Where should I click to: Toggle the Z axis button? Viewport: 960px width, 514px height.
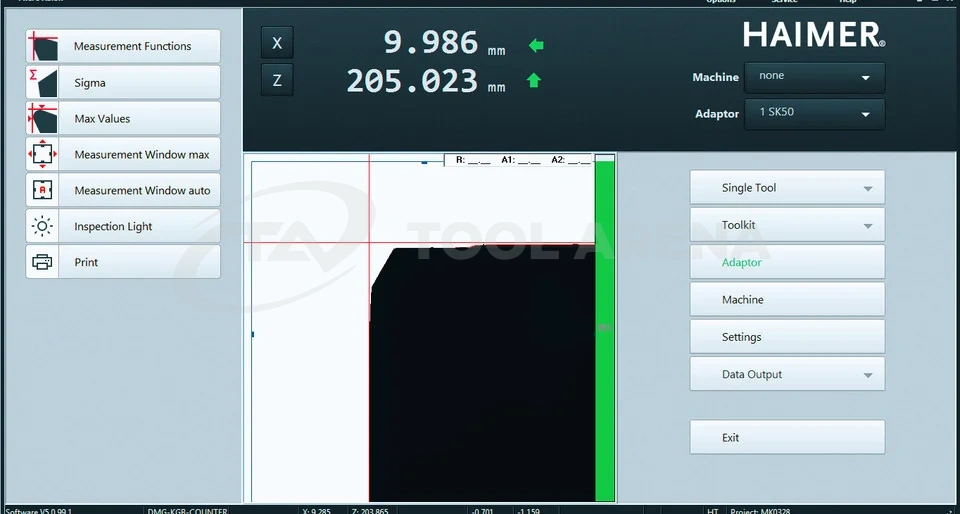(x=277, y=80)
